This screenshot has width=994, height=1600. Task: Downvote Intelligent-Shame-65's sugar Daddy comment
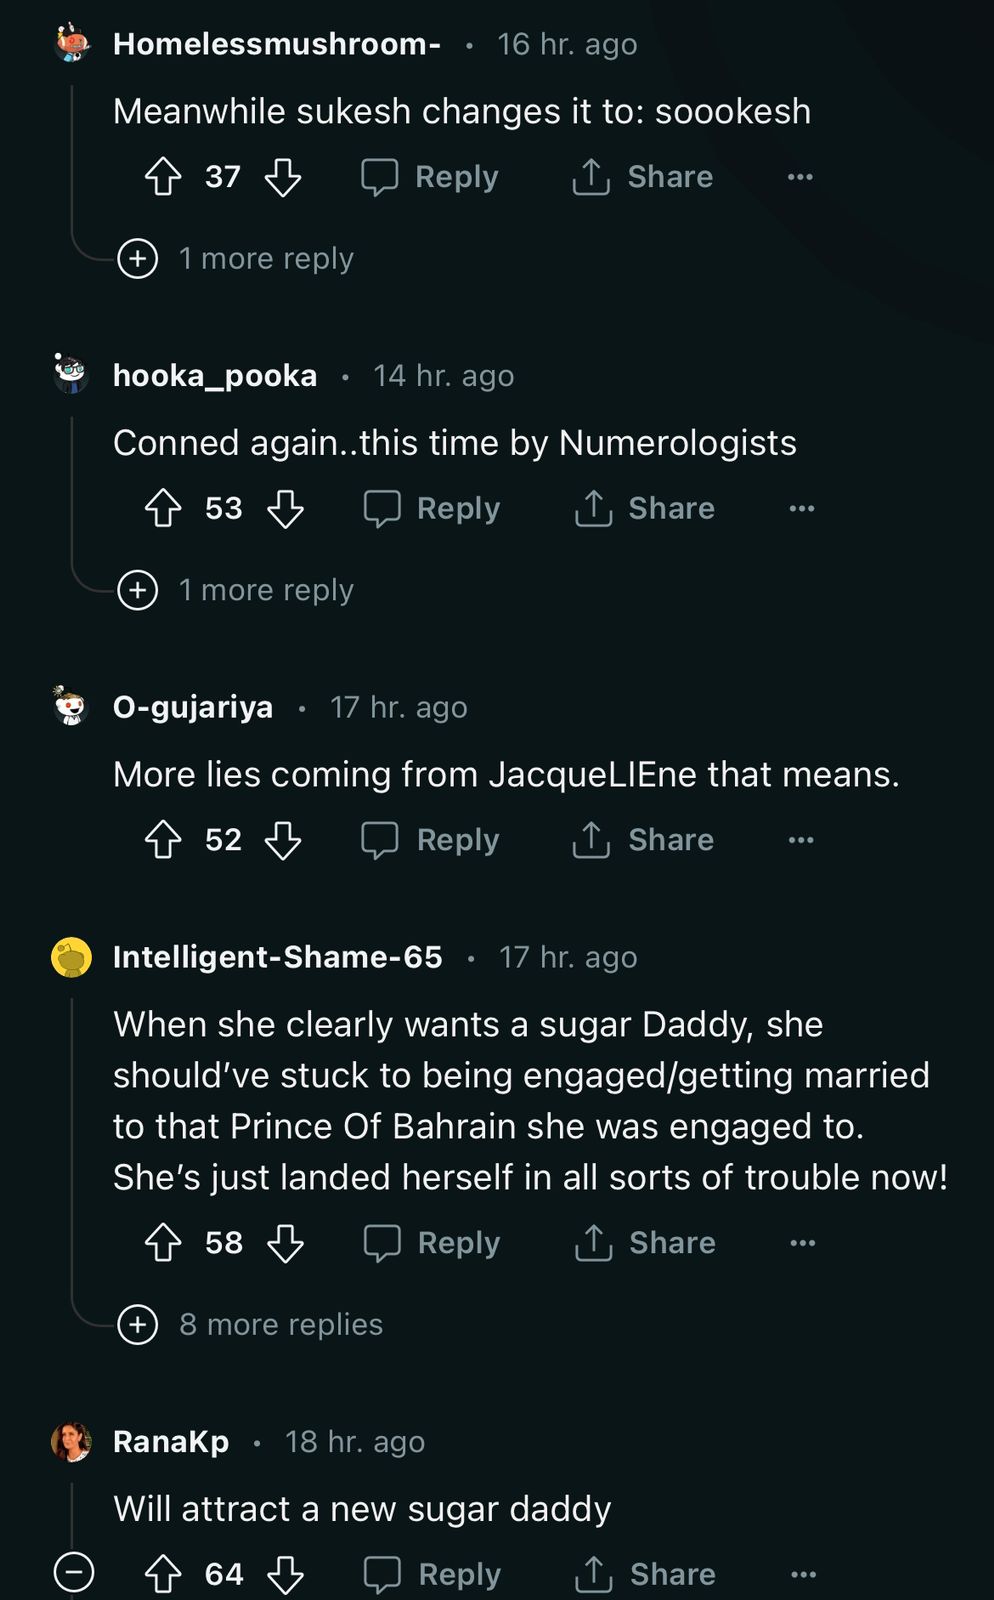[285, 1243]
